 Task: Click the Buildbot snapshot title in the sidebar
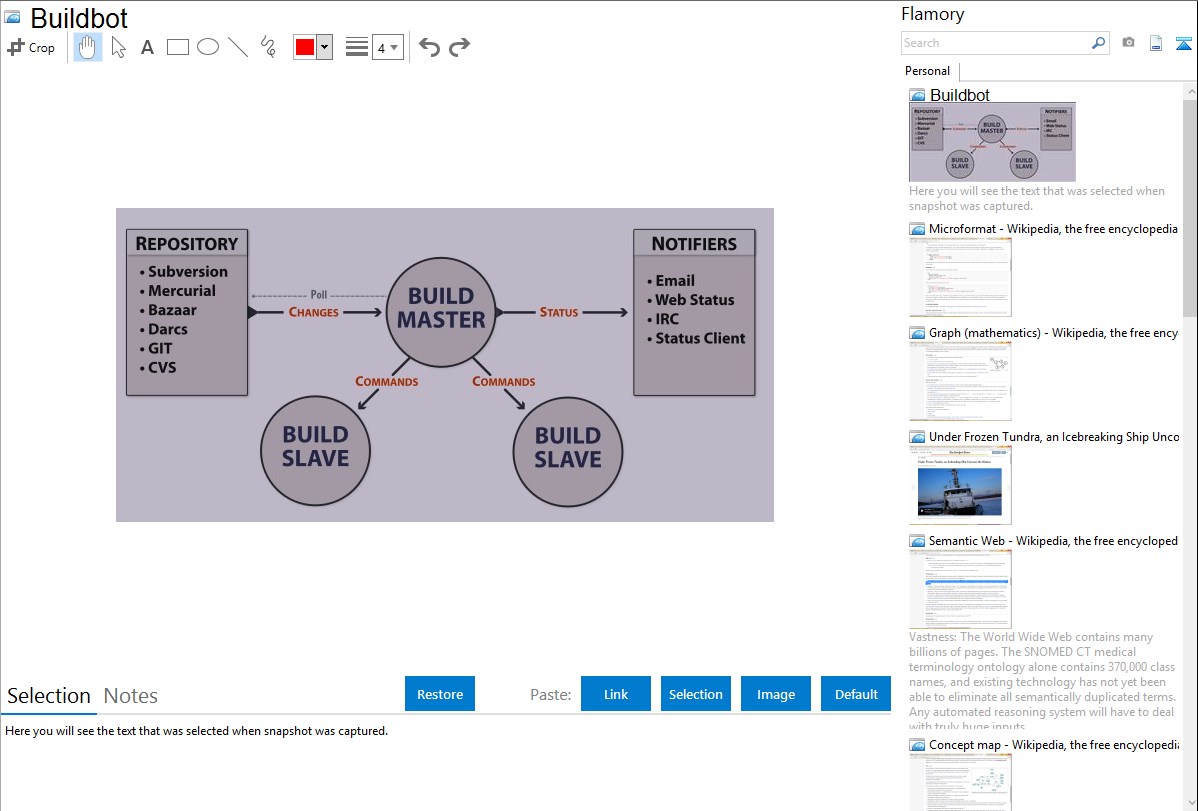coord(960,95)
